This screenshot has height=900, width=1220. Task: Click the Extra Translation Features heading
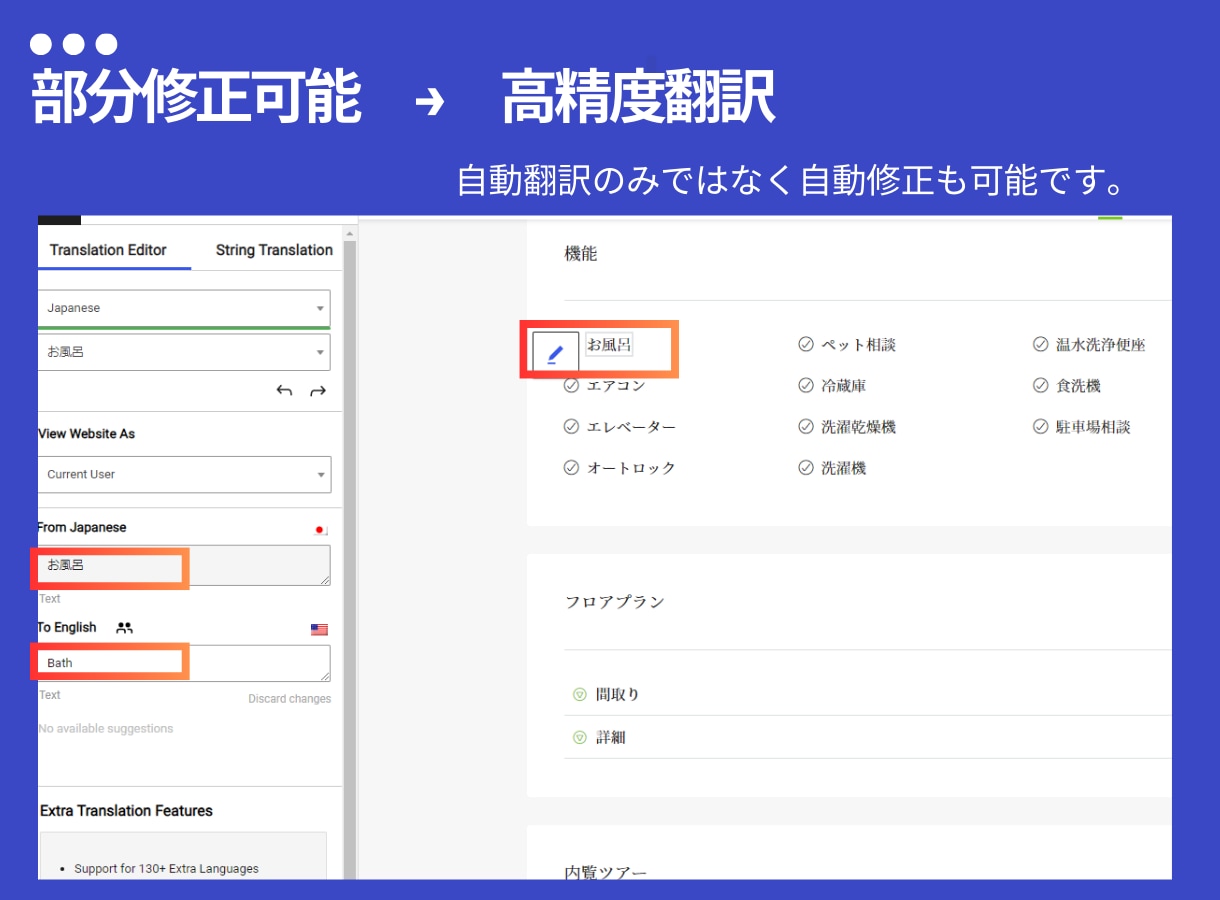click(126, 811)
